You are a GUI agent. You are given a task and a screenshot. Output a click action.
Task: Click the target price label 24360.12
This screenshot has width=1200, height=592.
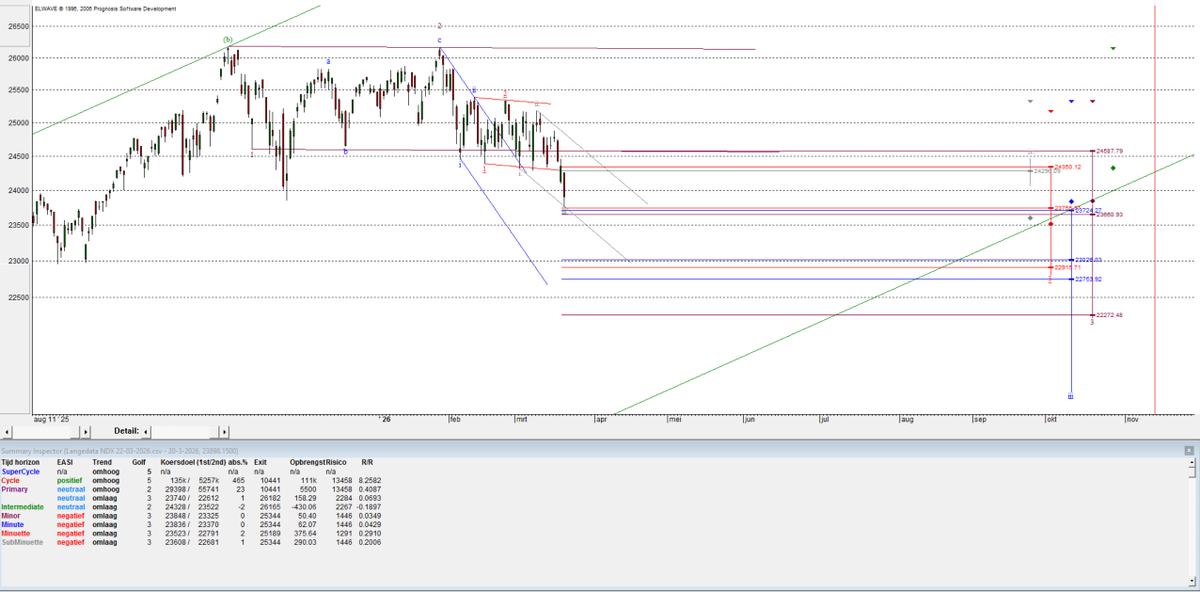click(1068, 167)
